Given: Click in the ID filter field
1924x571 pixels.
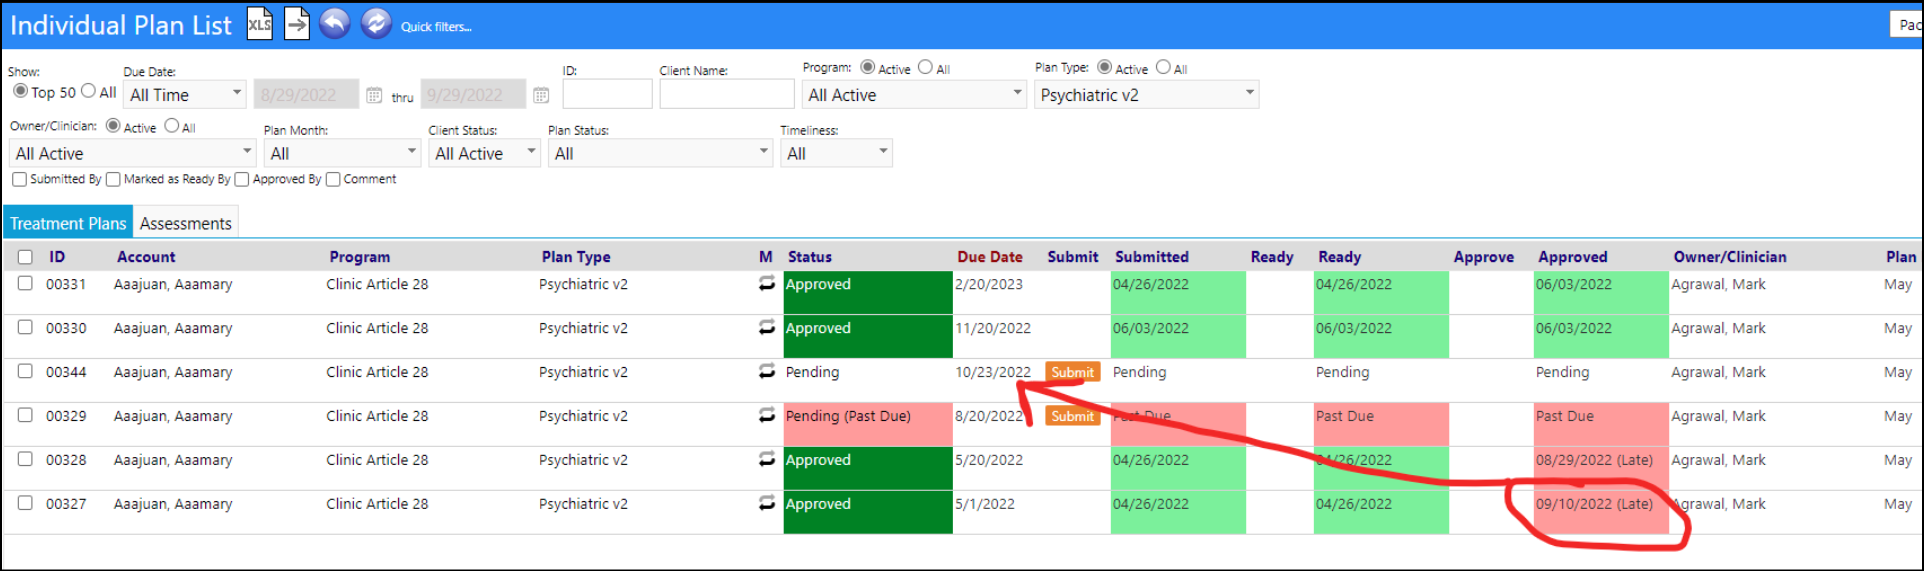Looking at the screenshot, I should tap(607, 94).
